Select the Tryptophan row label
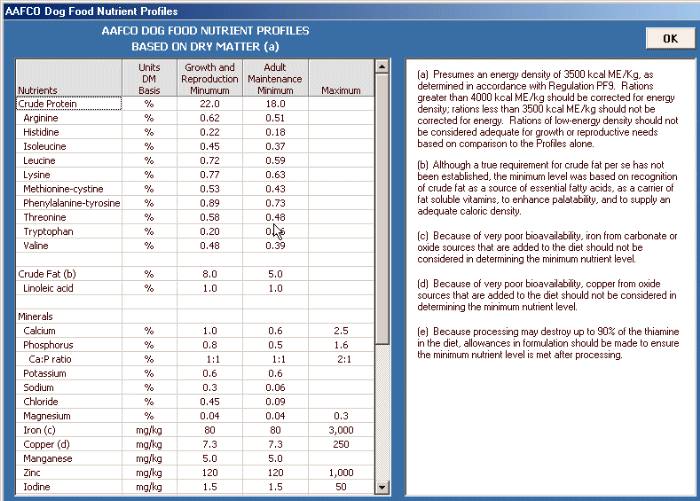Viewport: 700px width, 501px height. click(48, 232)
